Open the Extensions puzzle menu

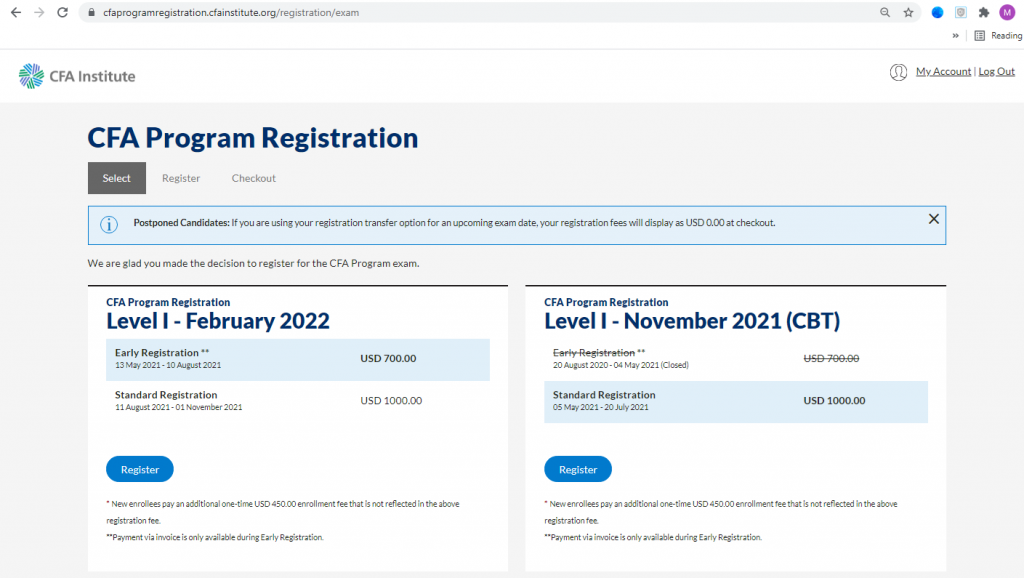[984, 12]
